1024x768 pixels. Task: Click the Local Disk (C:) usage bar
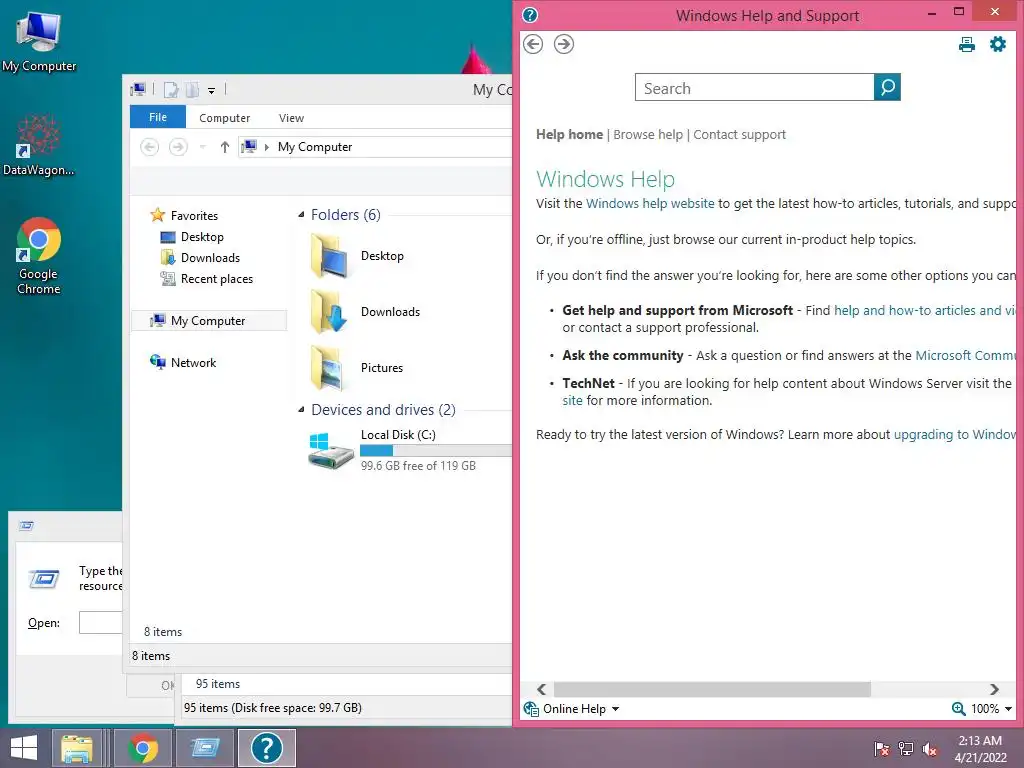[436, 450]
